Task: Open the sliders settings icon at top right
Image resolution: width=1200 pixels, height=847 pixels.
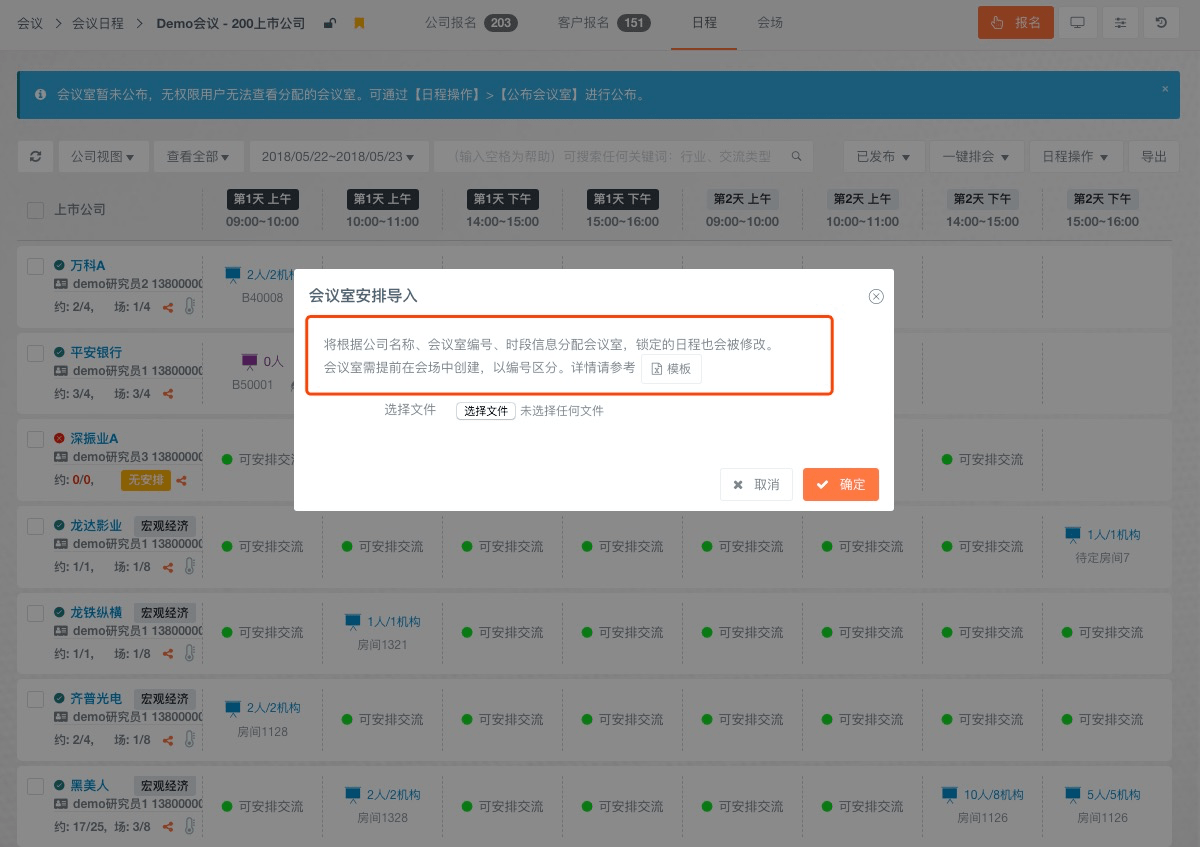Action: click(1119, 22)
